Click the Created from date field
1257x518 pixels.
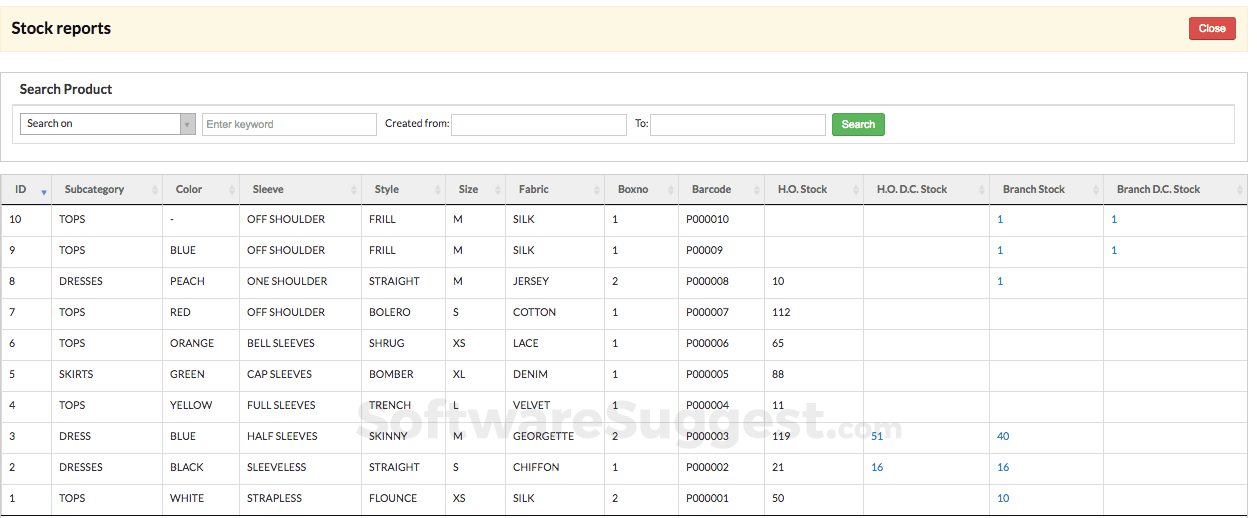tap(539, 124)
